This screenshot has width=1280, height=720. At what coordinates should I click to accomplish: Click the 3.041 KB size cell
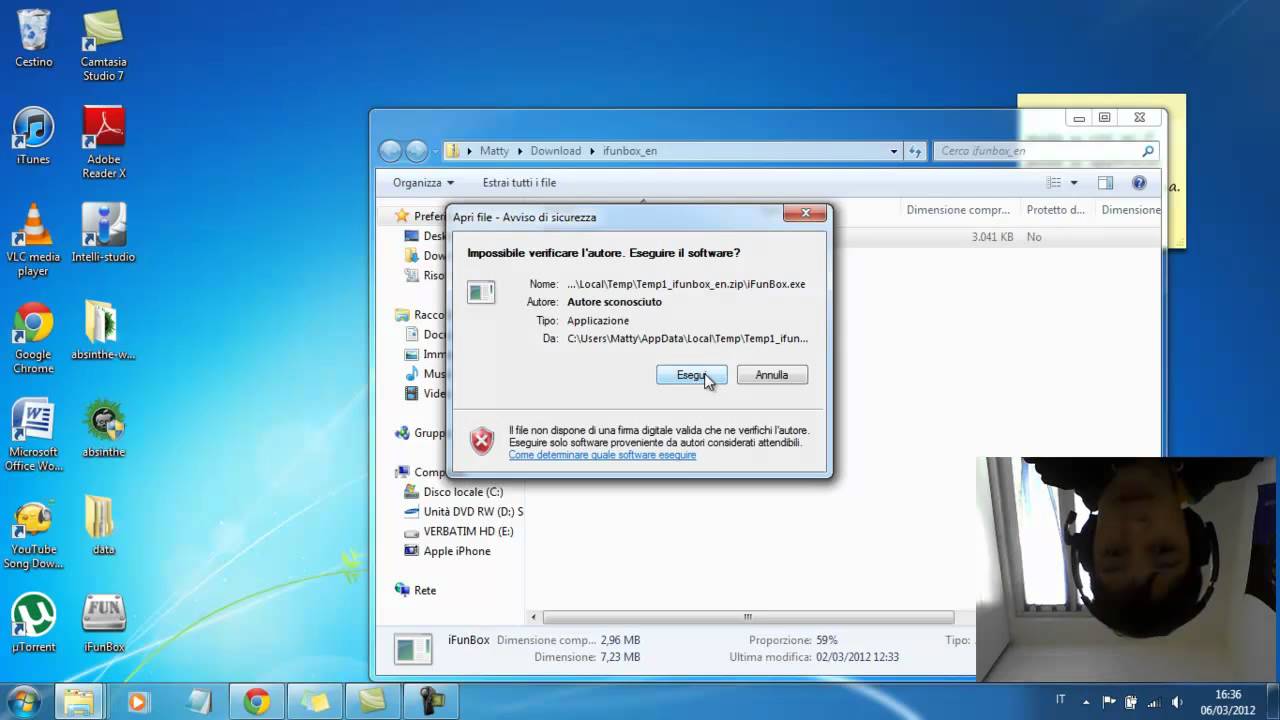pos(992,237)
